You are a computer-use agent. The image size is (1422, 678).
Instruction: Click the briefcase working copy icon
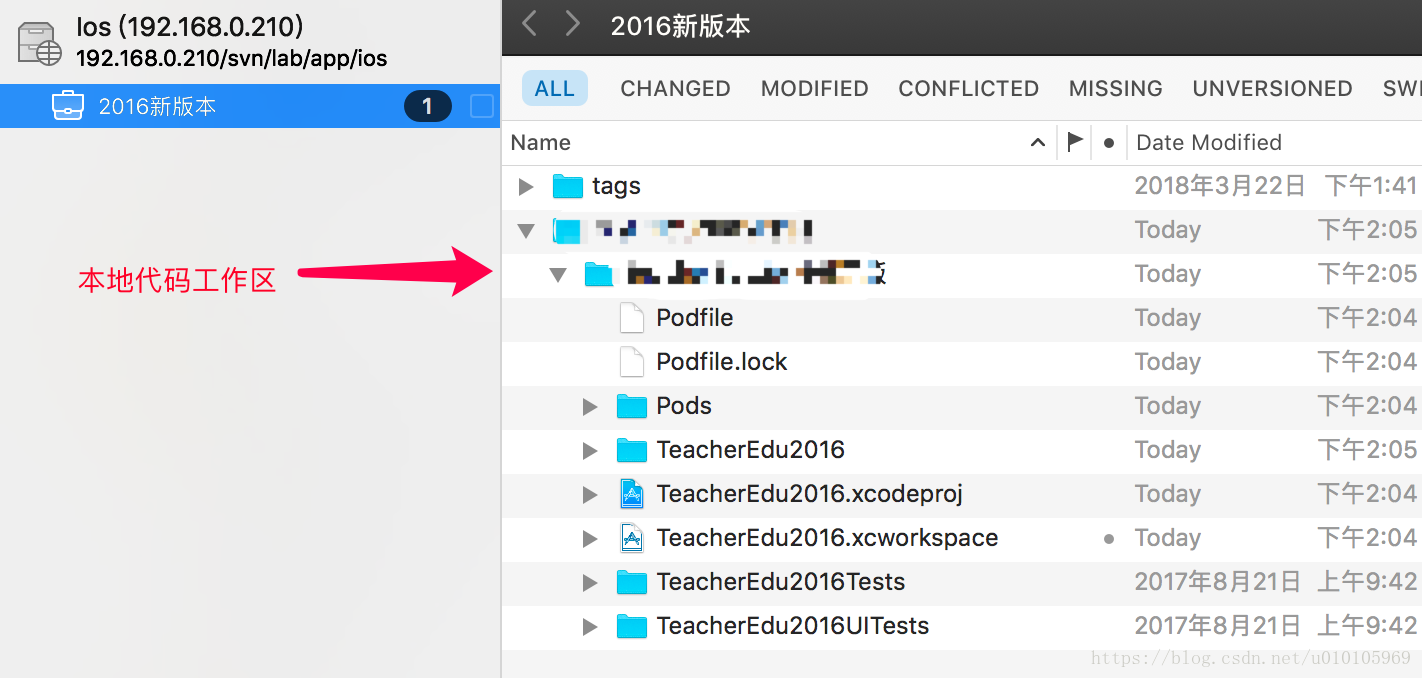[x=68, y=106]
